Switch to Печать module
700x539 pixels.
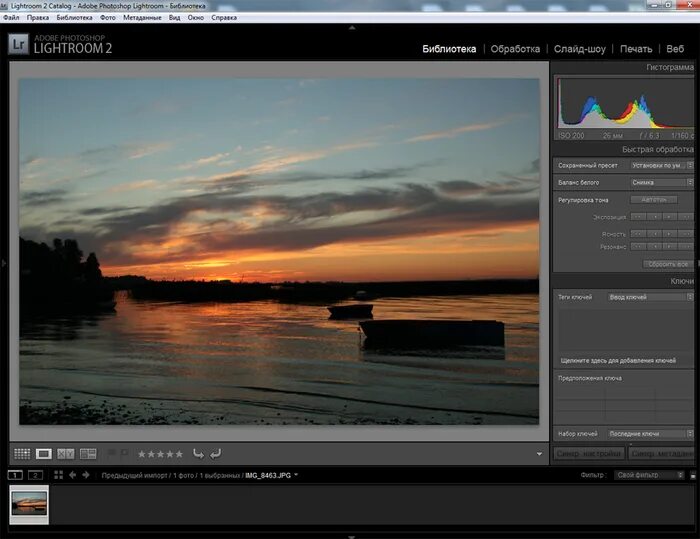click(x=636, y=49)
